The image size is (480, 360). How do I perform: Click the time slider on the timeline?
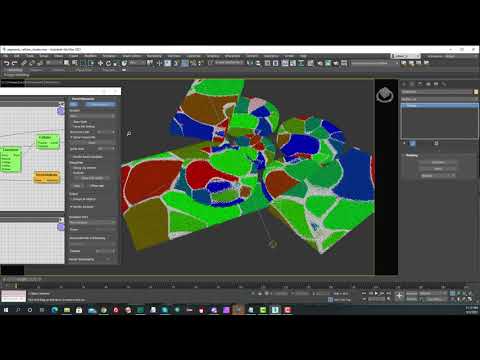10,285
